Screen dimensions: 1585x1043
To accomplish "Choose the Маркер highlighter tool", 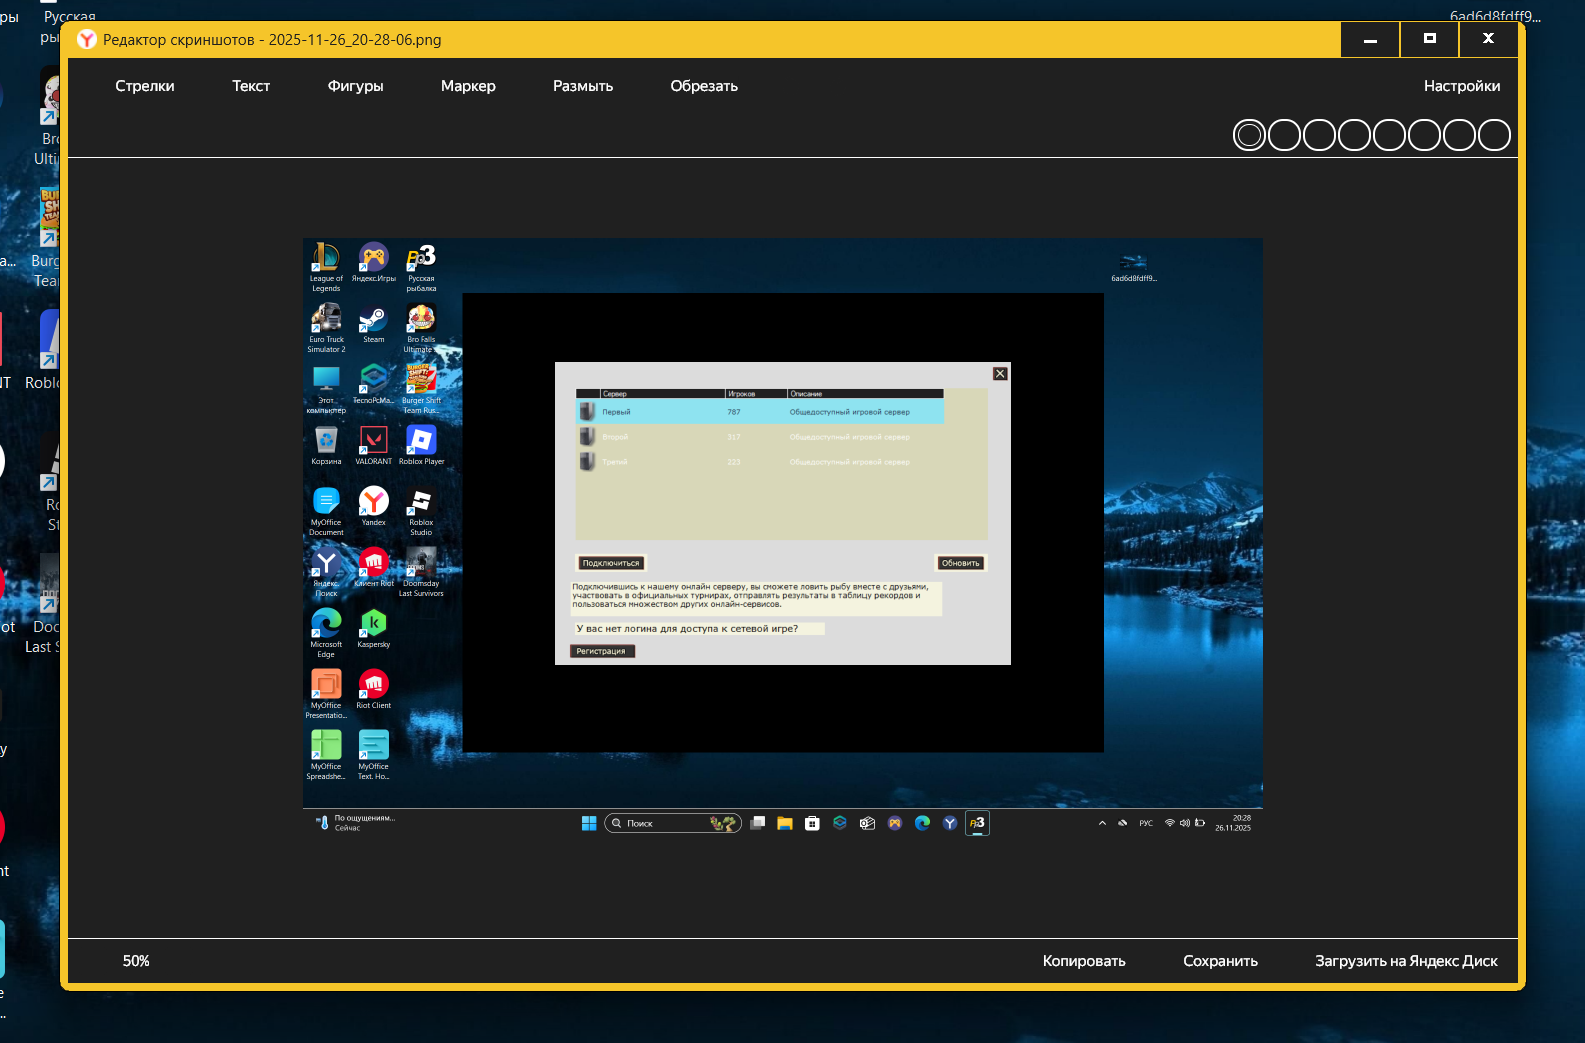I will tap(468, 86).
